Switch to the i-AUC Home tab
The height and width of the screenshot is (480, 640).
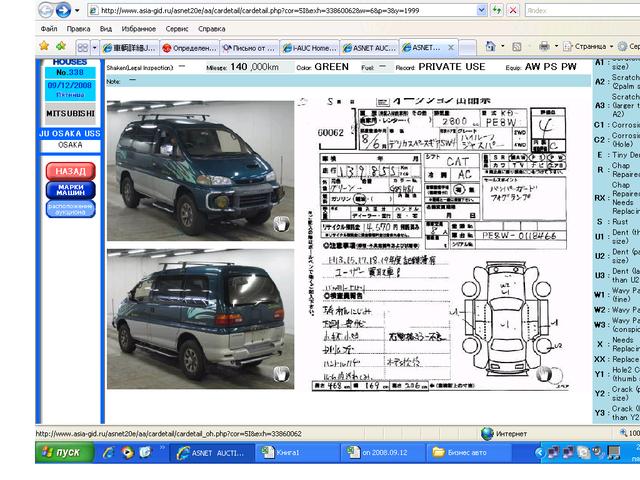pyautogui.click(x=310, y=48)
